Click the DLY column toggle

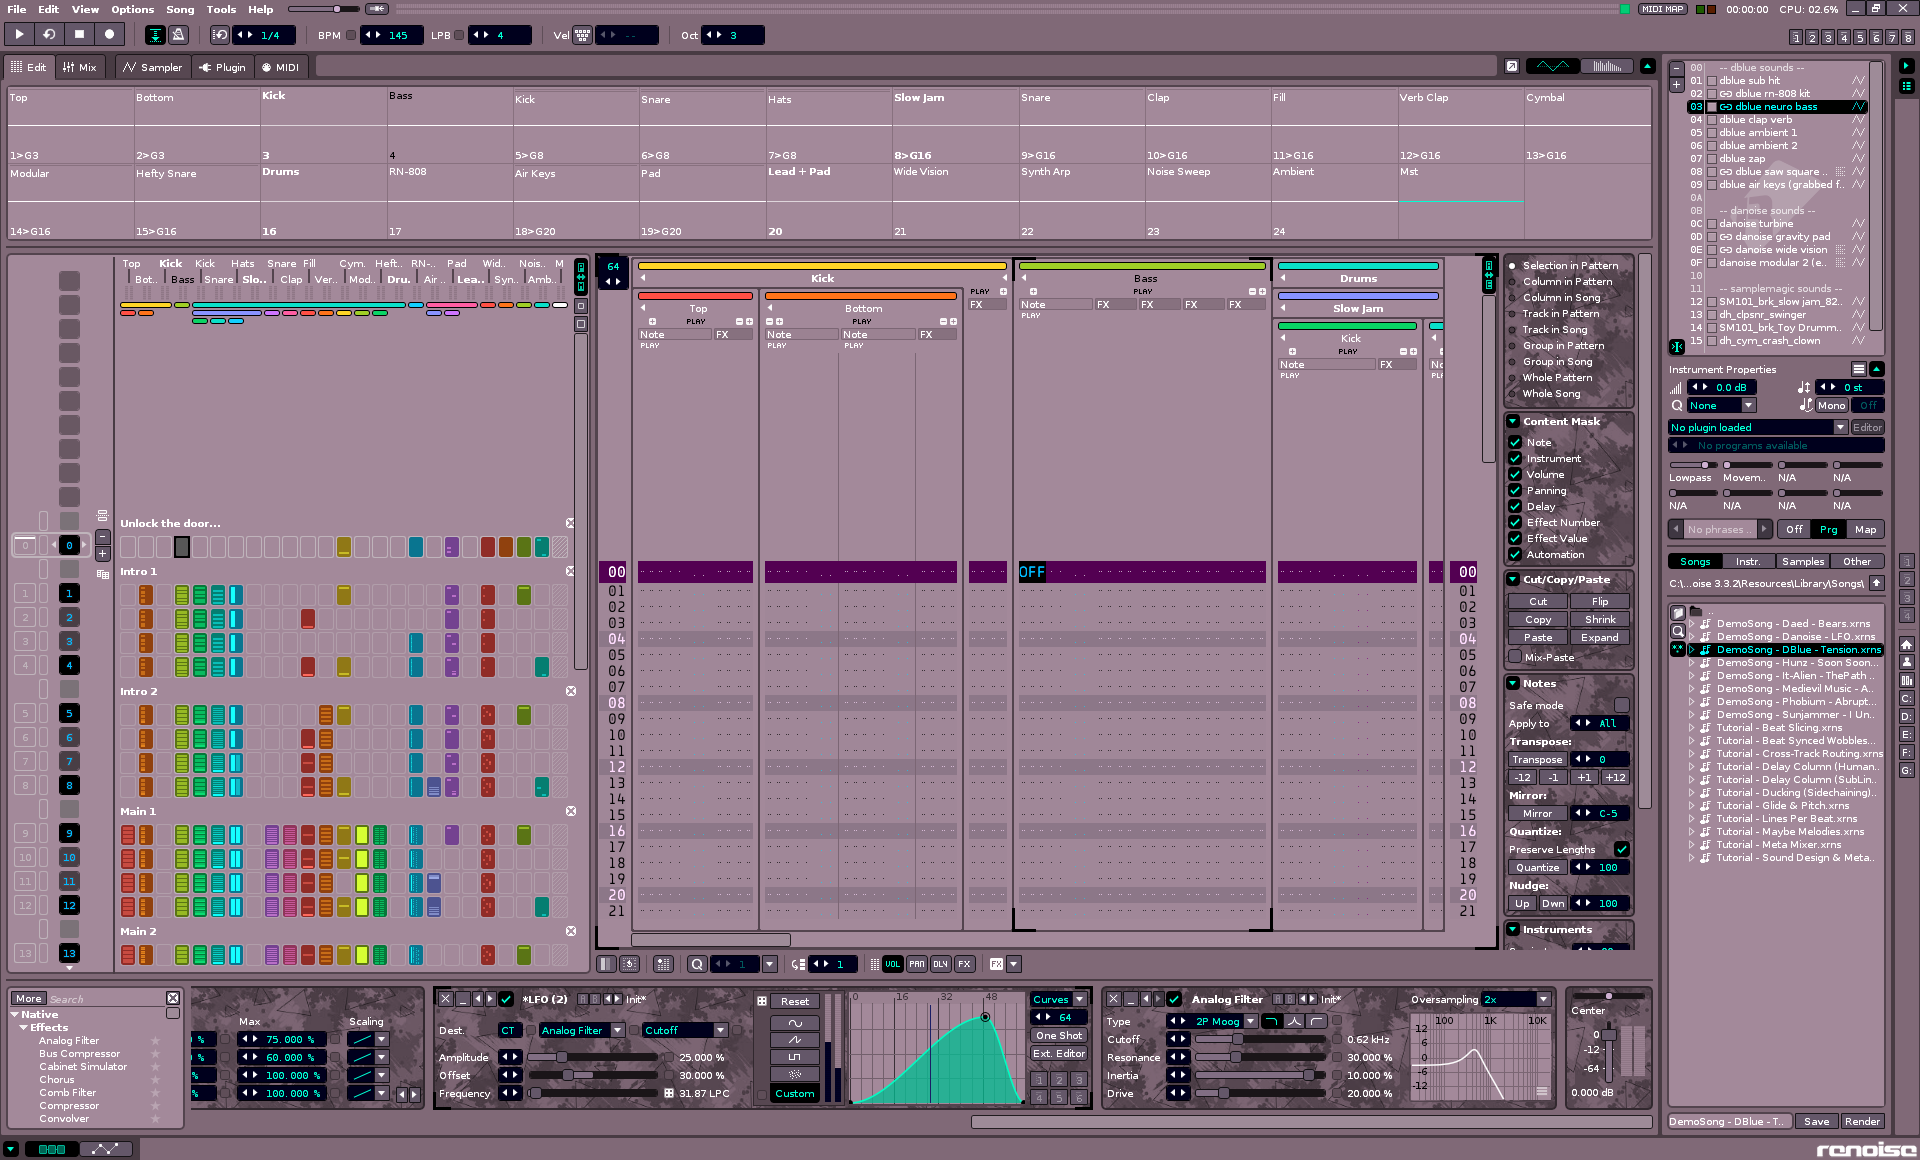coord(940,964)
